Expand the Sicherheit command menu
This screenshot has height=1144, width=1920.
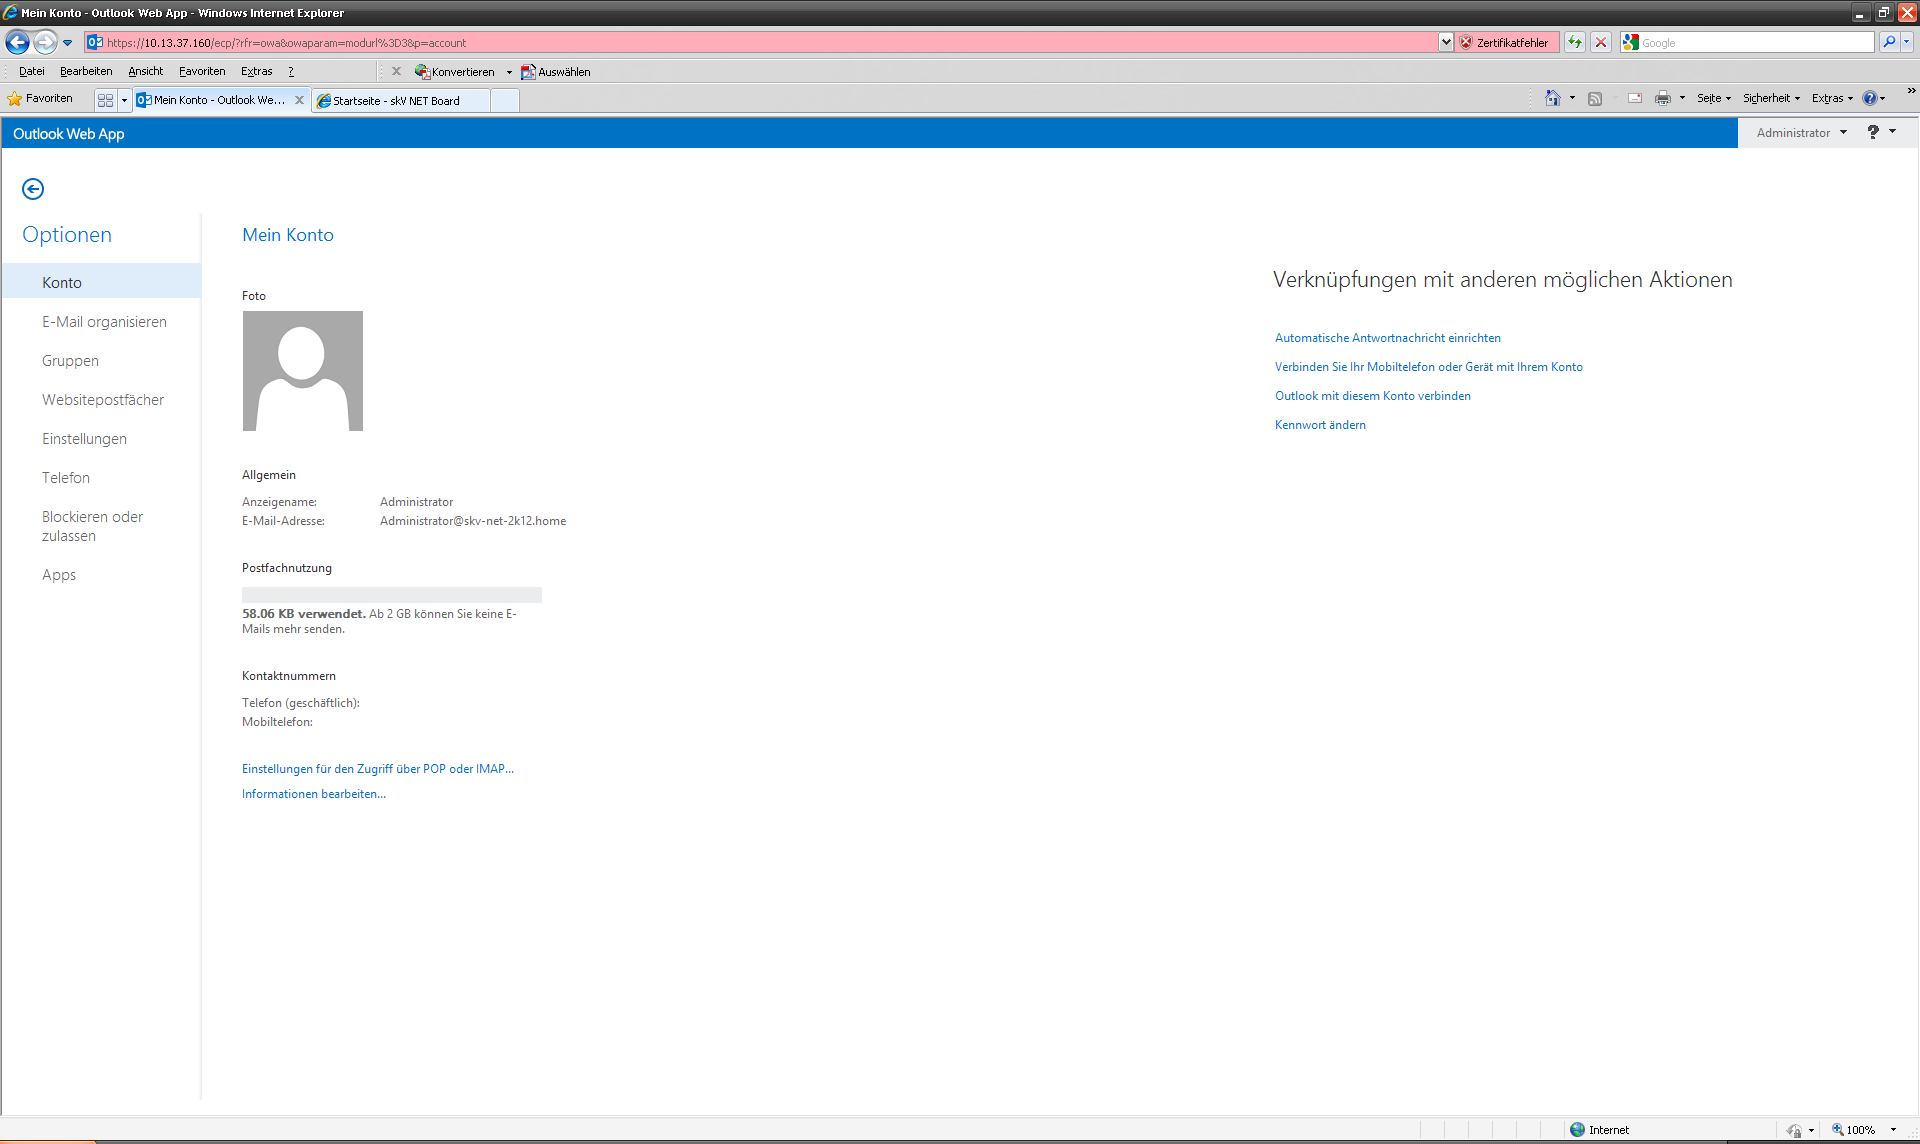[x=1770, y=98]
